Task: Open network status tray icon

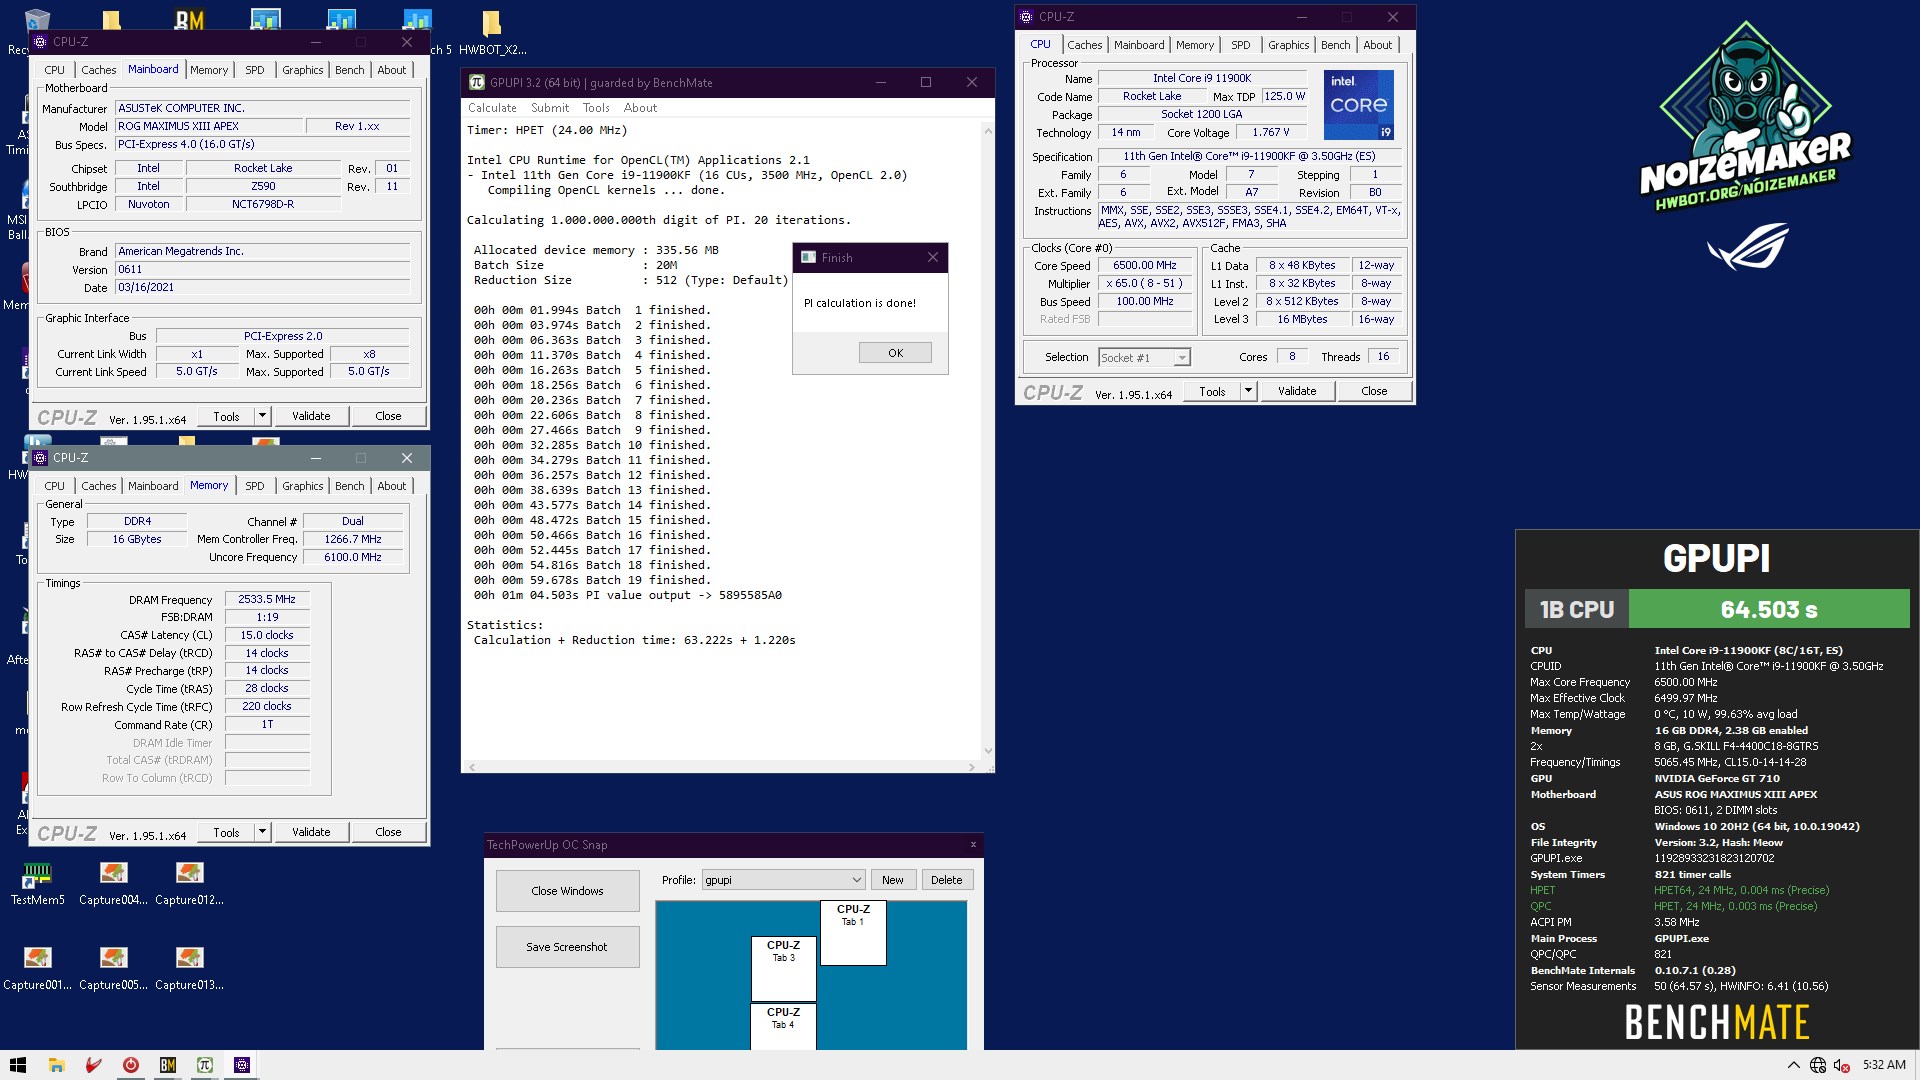Action: 1818,1065
